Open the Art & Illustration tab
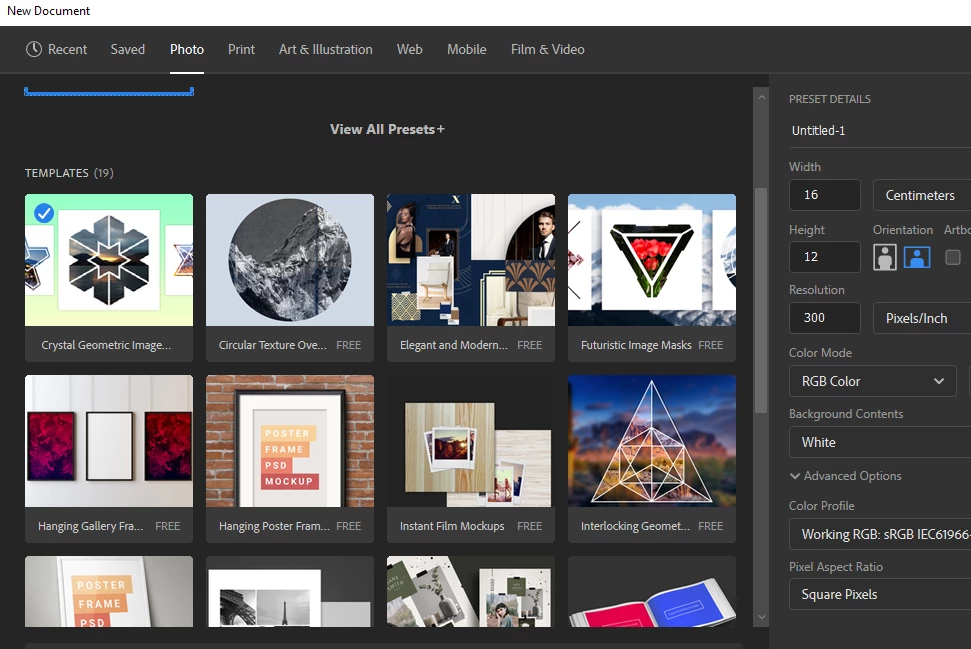This screenshot has width=971, height=649. pyautogui.click(x=326, y=49)
